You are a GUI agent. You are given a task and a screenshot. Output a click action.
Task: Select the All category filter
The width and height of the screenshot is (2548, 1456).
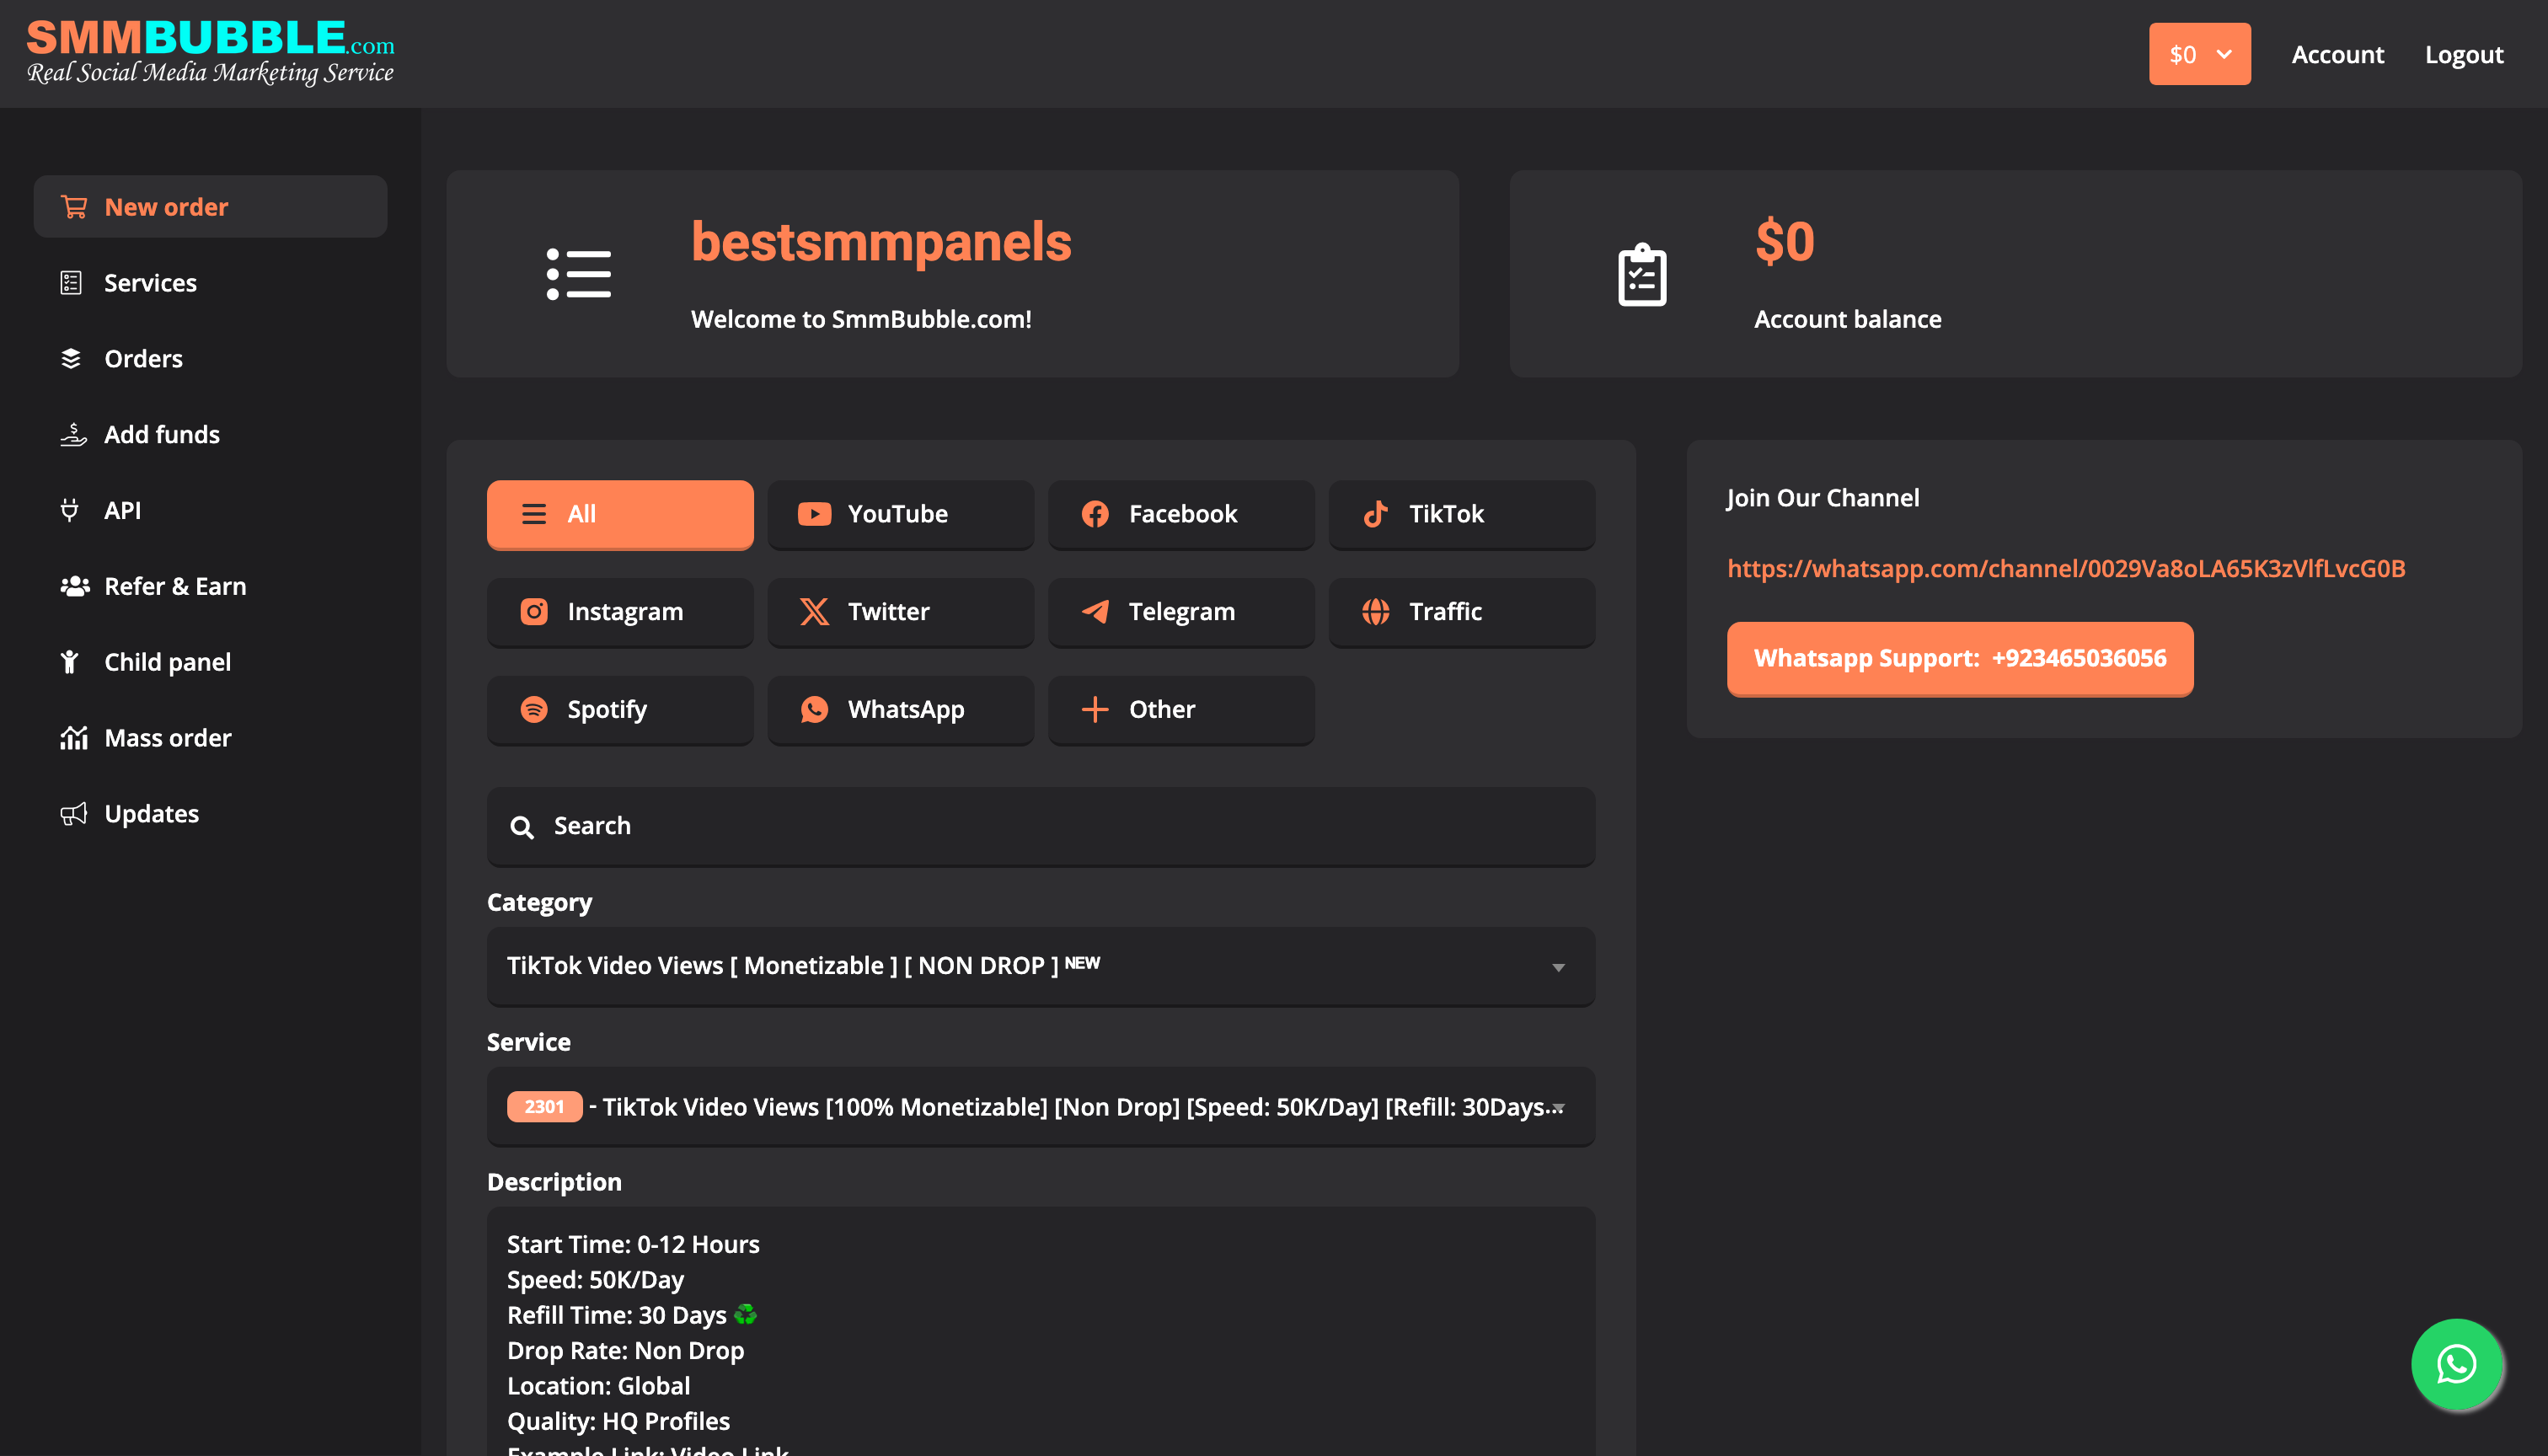[x=620, y=514]
